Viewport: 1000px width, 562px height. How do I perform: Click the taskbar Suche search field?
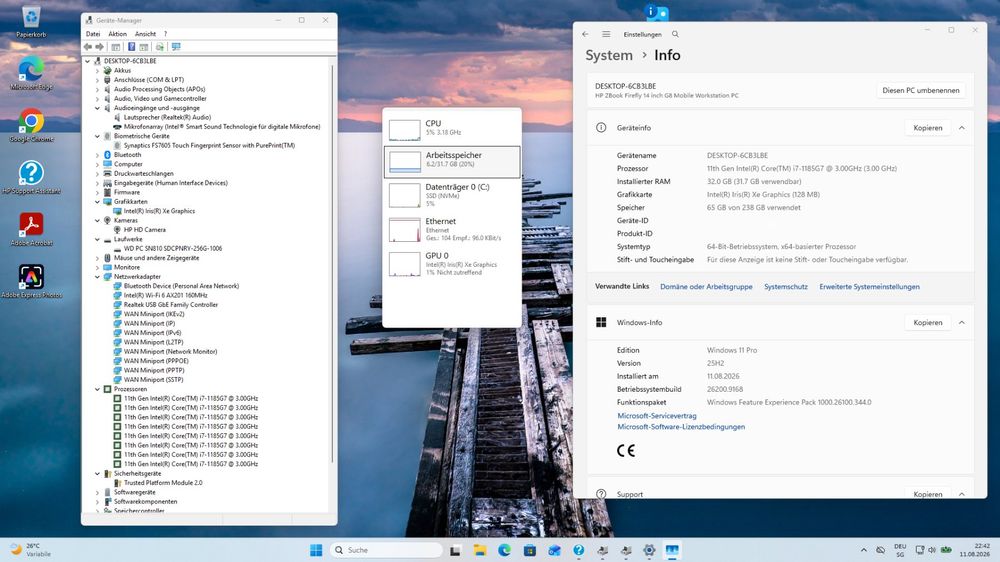(x=386, y=550)
